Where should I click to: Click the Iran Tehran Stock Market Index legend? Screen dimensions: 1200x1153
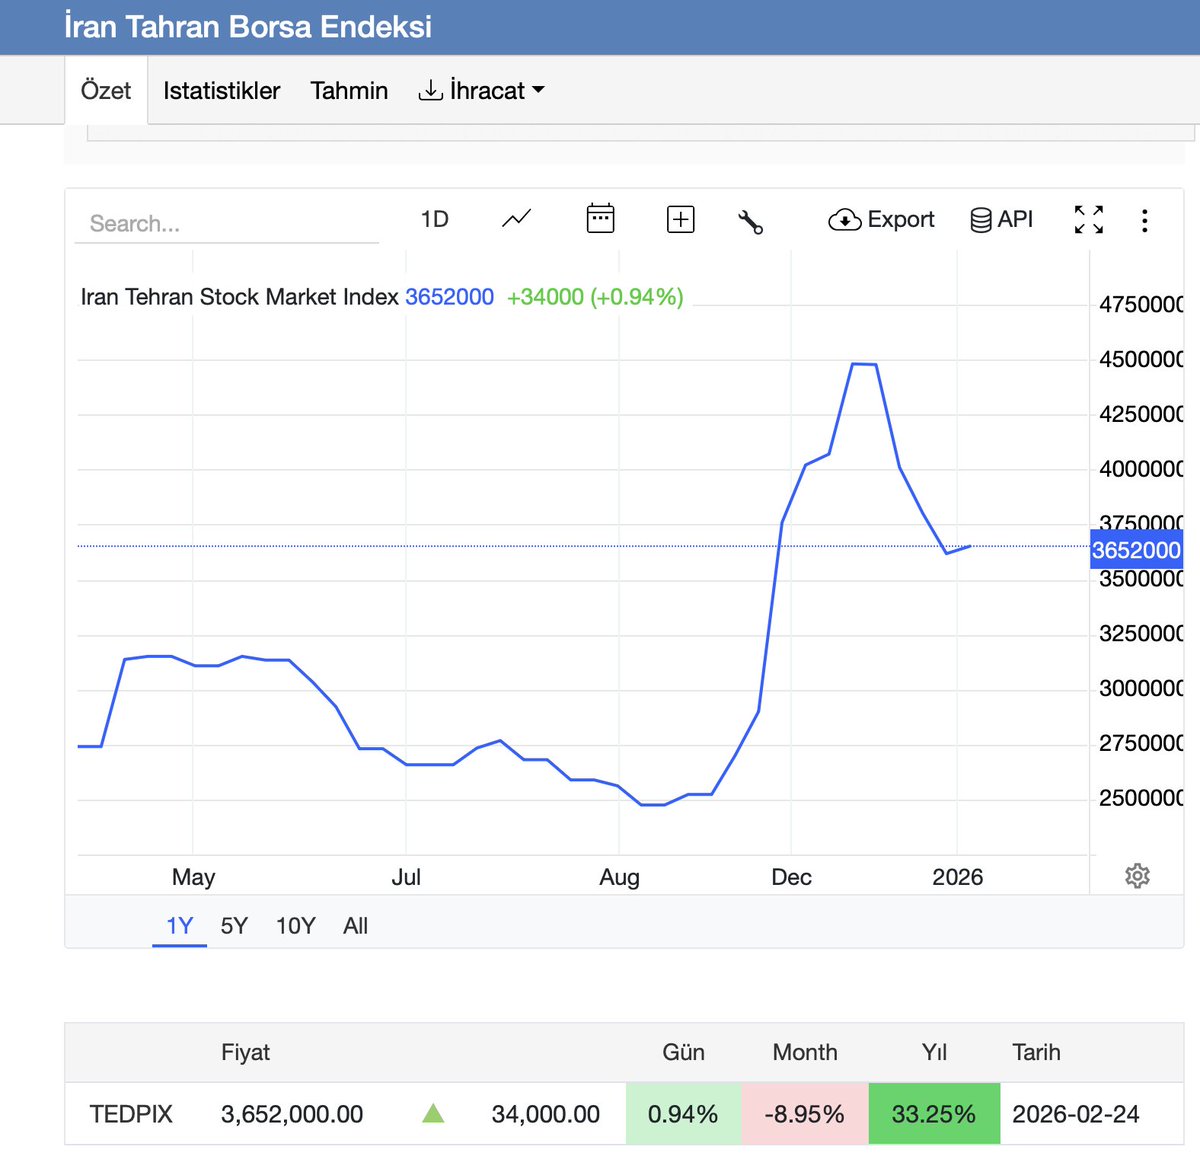point(239,297)
